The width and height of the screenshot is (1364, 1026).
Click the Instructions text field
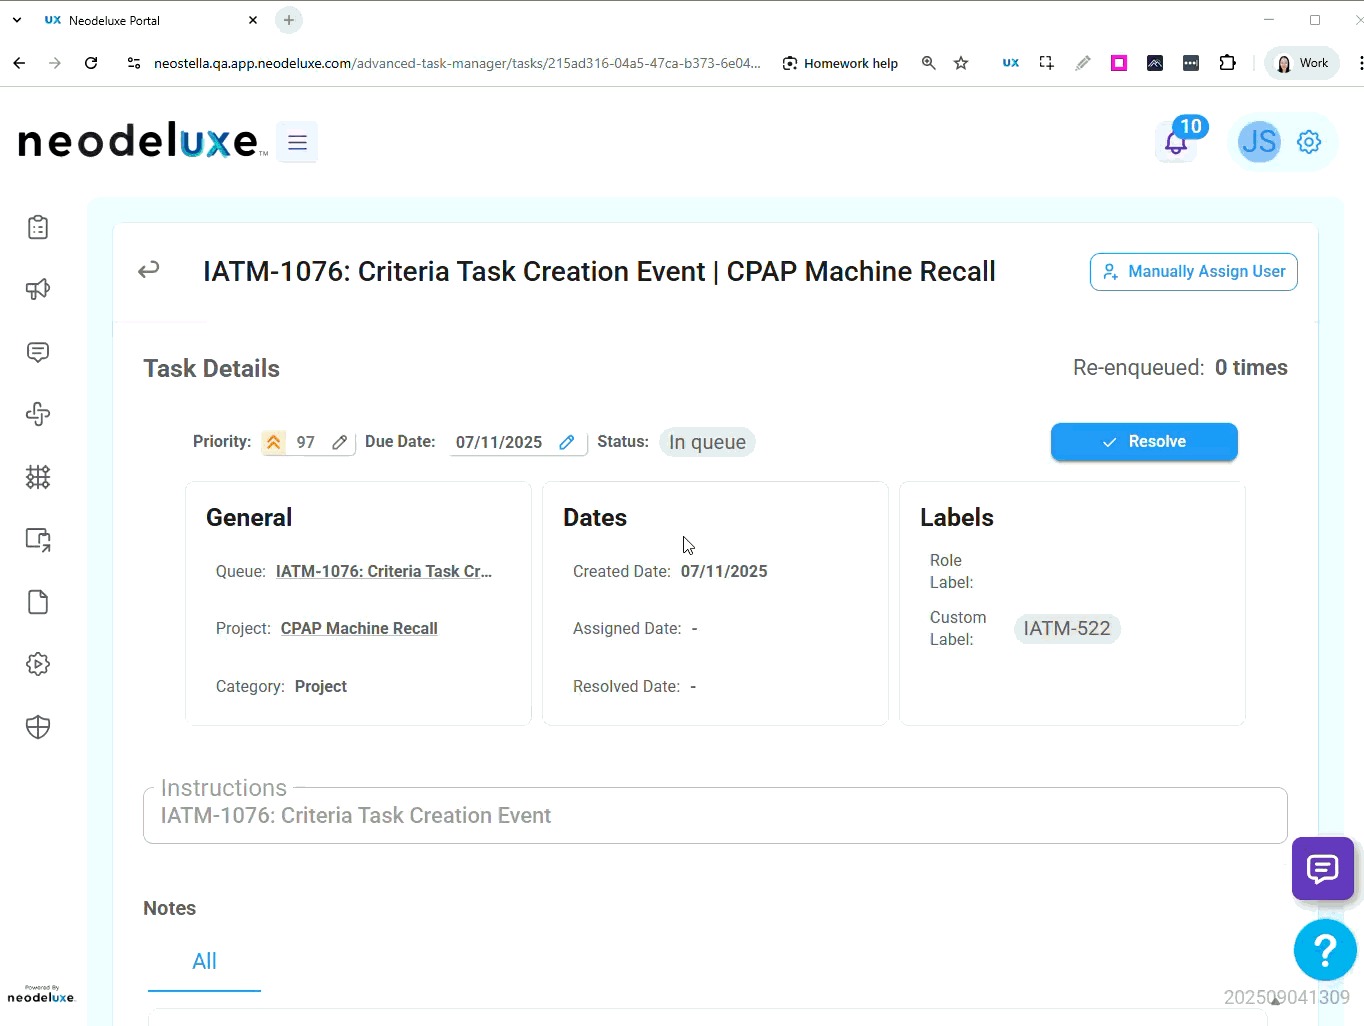(714, 816)
